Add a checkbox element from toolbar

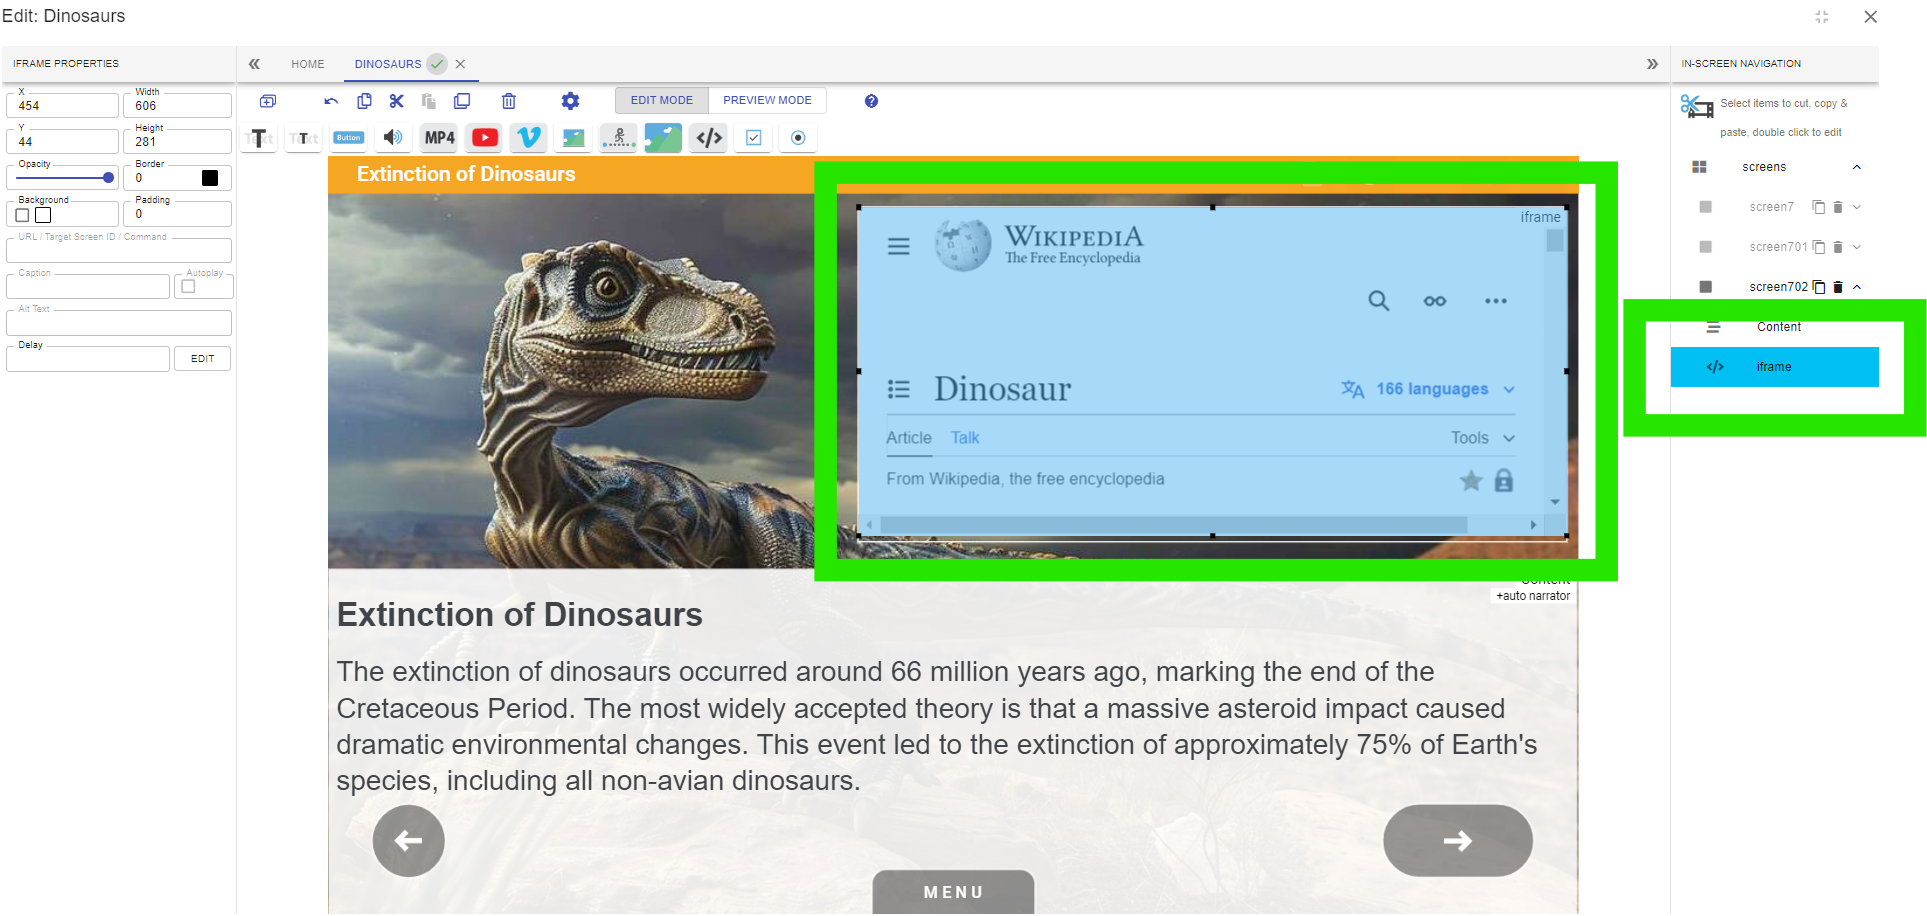click(754, 138)
